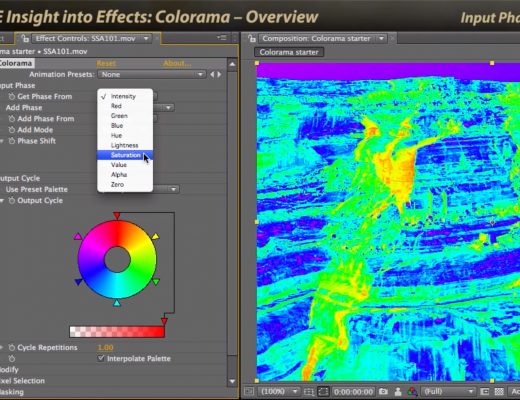Open Add Phase layer dropdown arrow
Image resolution: width=520 pixels, height=400 pixels.
(168, 108)
